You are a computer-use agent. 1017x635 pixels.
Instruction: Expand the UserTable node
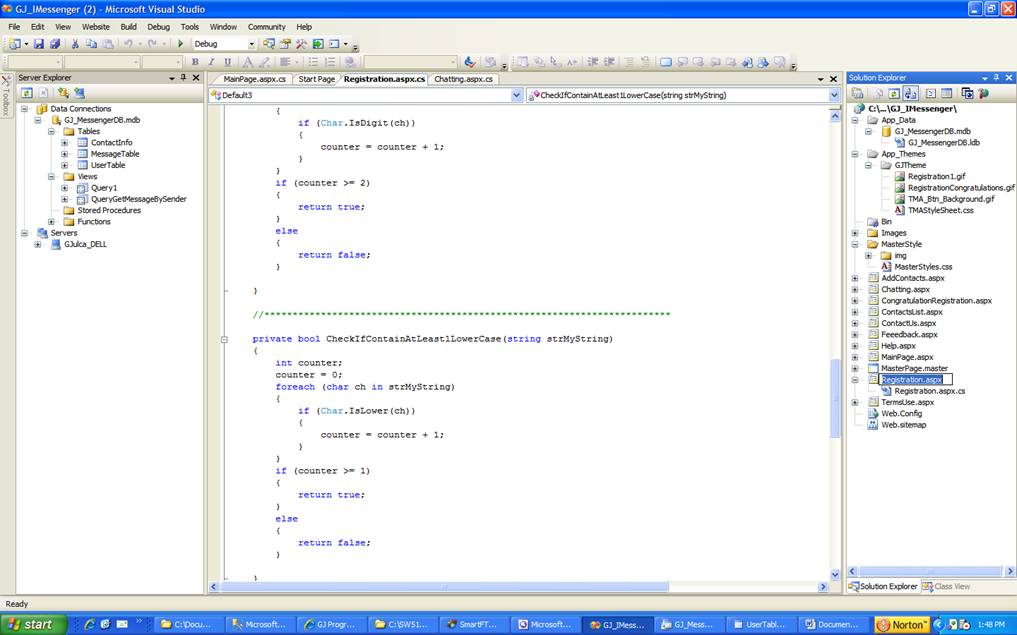click(x=65, y=165)
